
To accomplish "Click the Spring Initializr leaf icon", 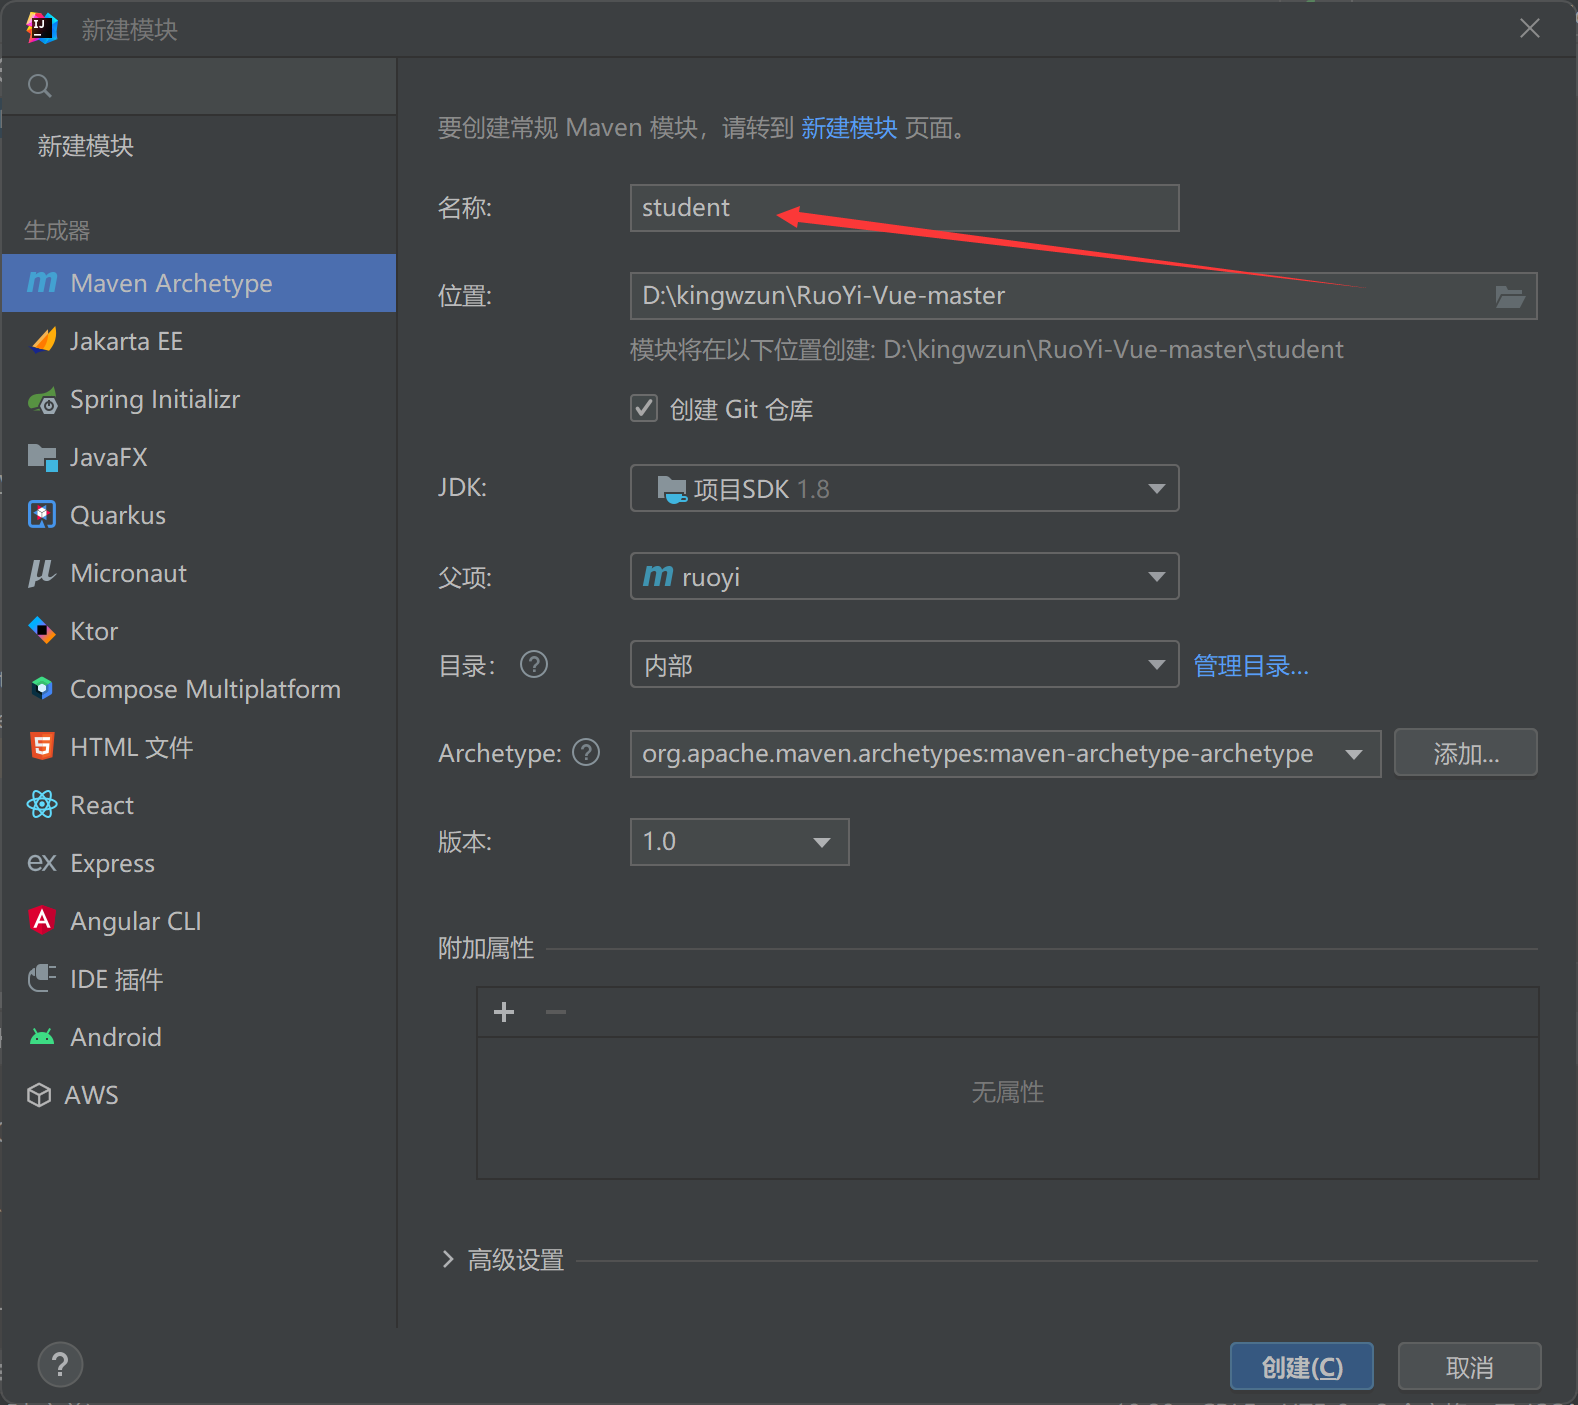I will pyautogui.click(x=43, y=400).
